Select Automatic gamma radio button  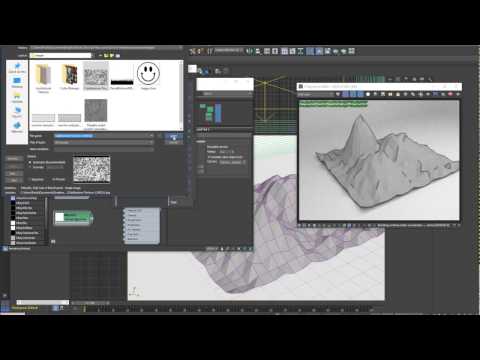tap(30, 162)
